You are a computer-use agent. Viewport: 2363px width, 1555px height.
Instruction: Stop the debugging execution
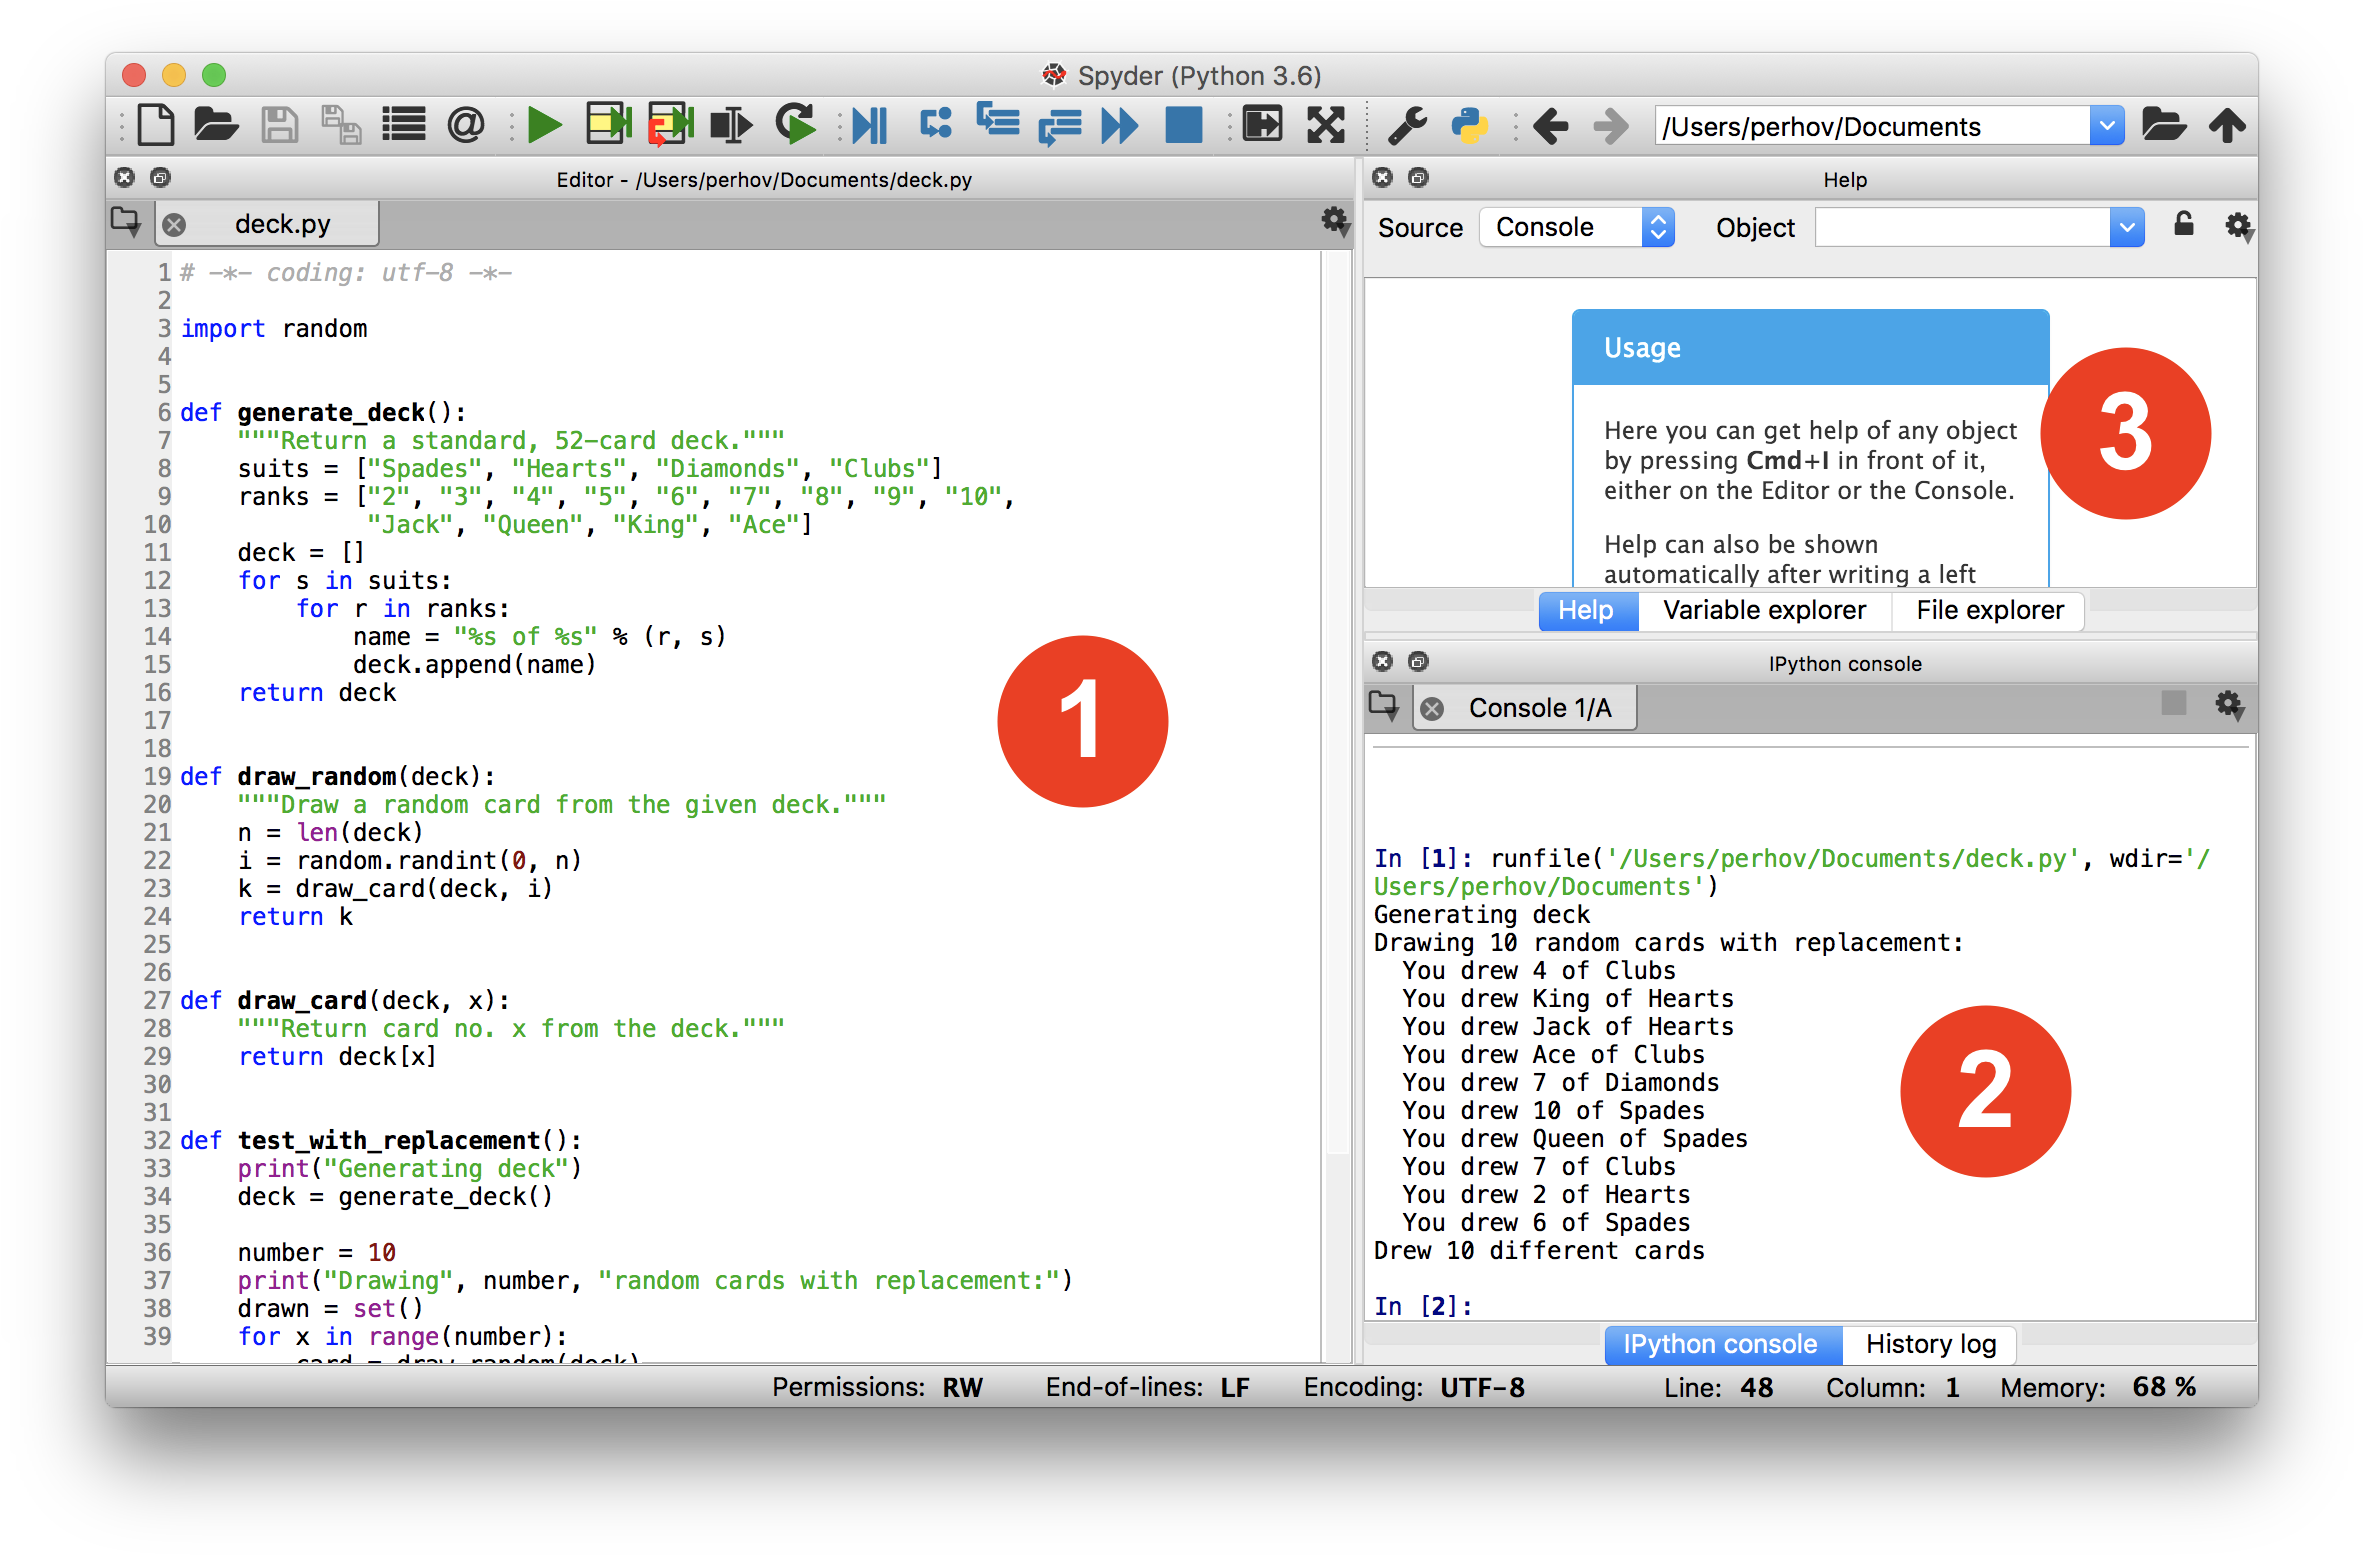click(x=1183, y=124)
